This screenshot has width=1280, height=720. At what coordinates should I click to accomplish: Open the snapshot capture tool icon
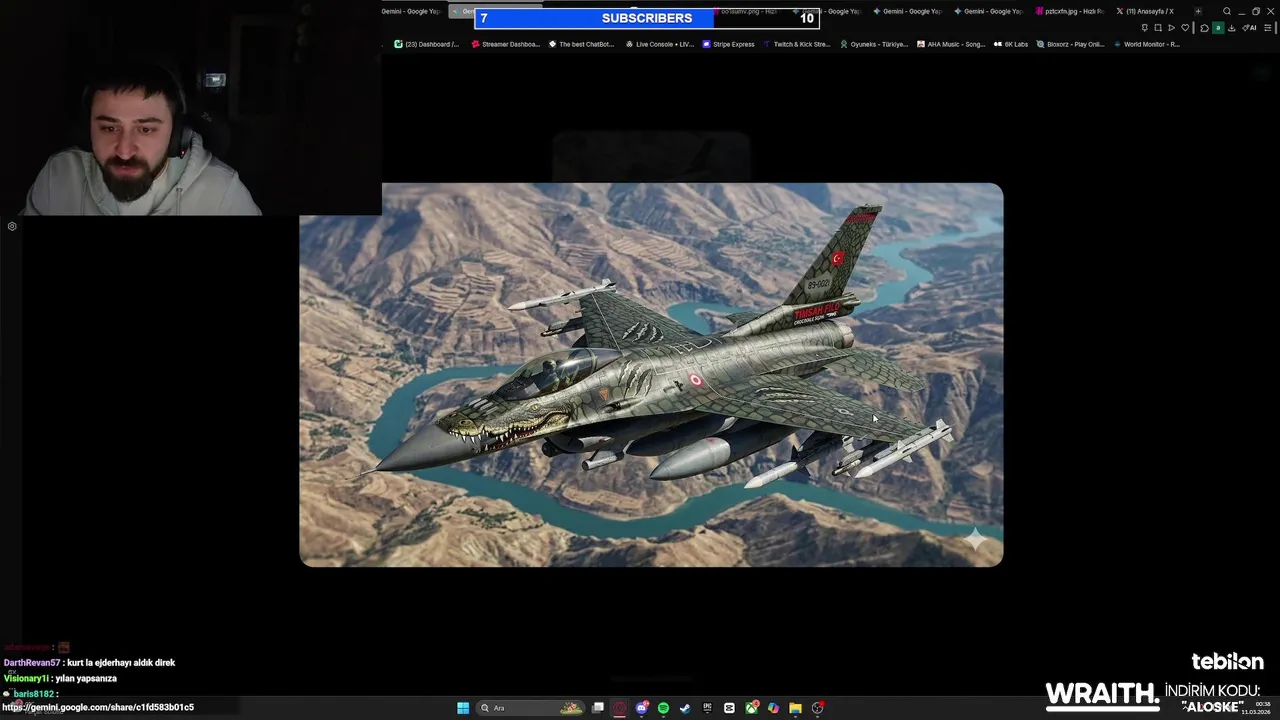click(x=1158, y=28)
